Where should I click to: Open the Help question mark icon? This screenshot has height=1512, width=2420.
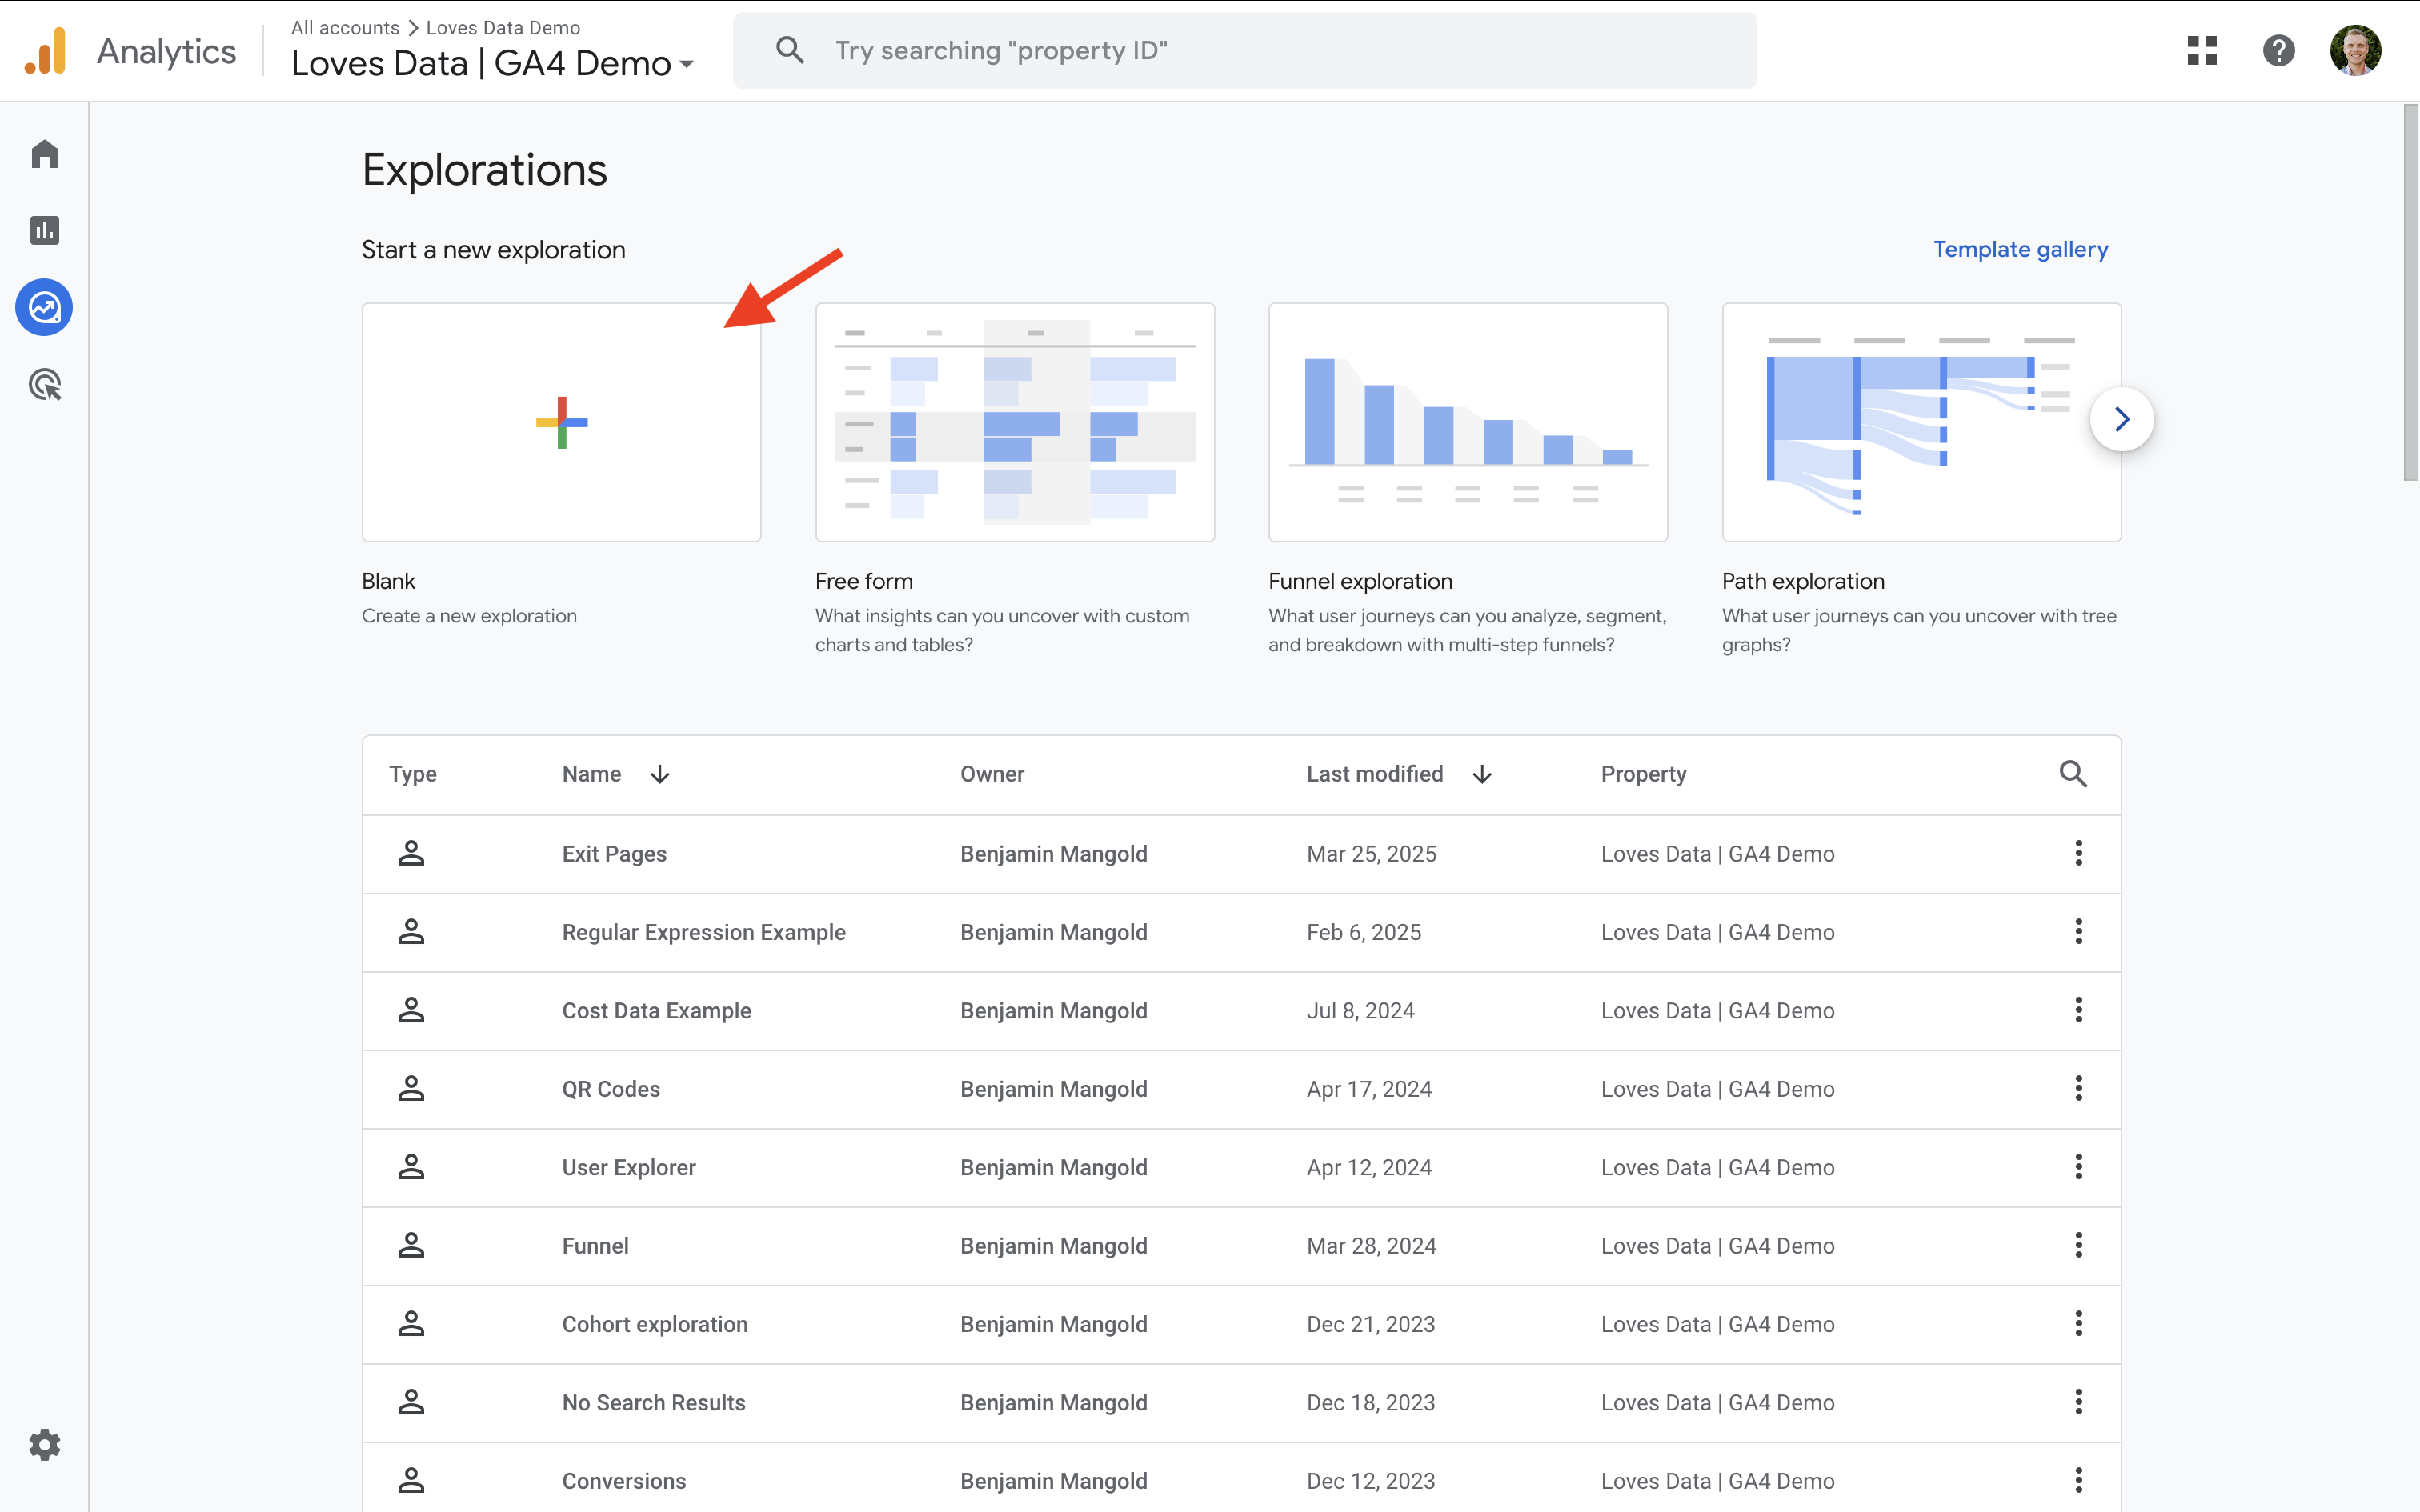2278,50
